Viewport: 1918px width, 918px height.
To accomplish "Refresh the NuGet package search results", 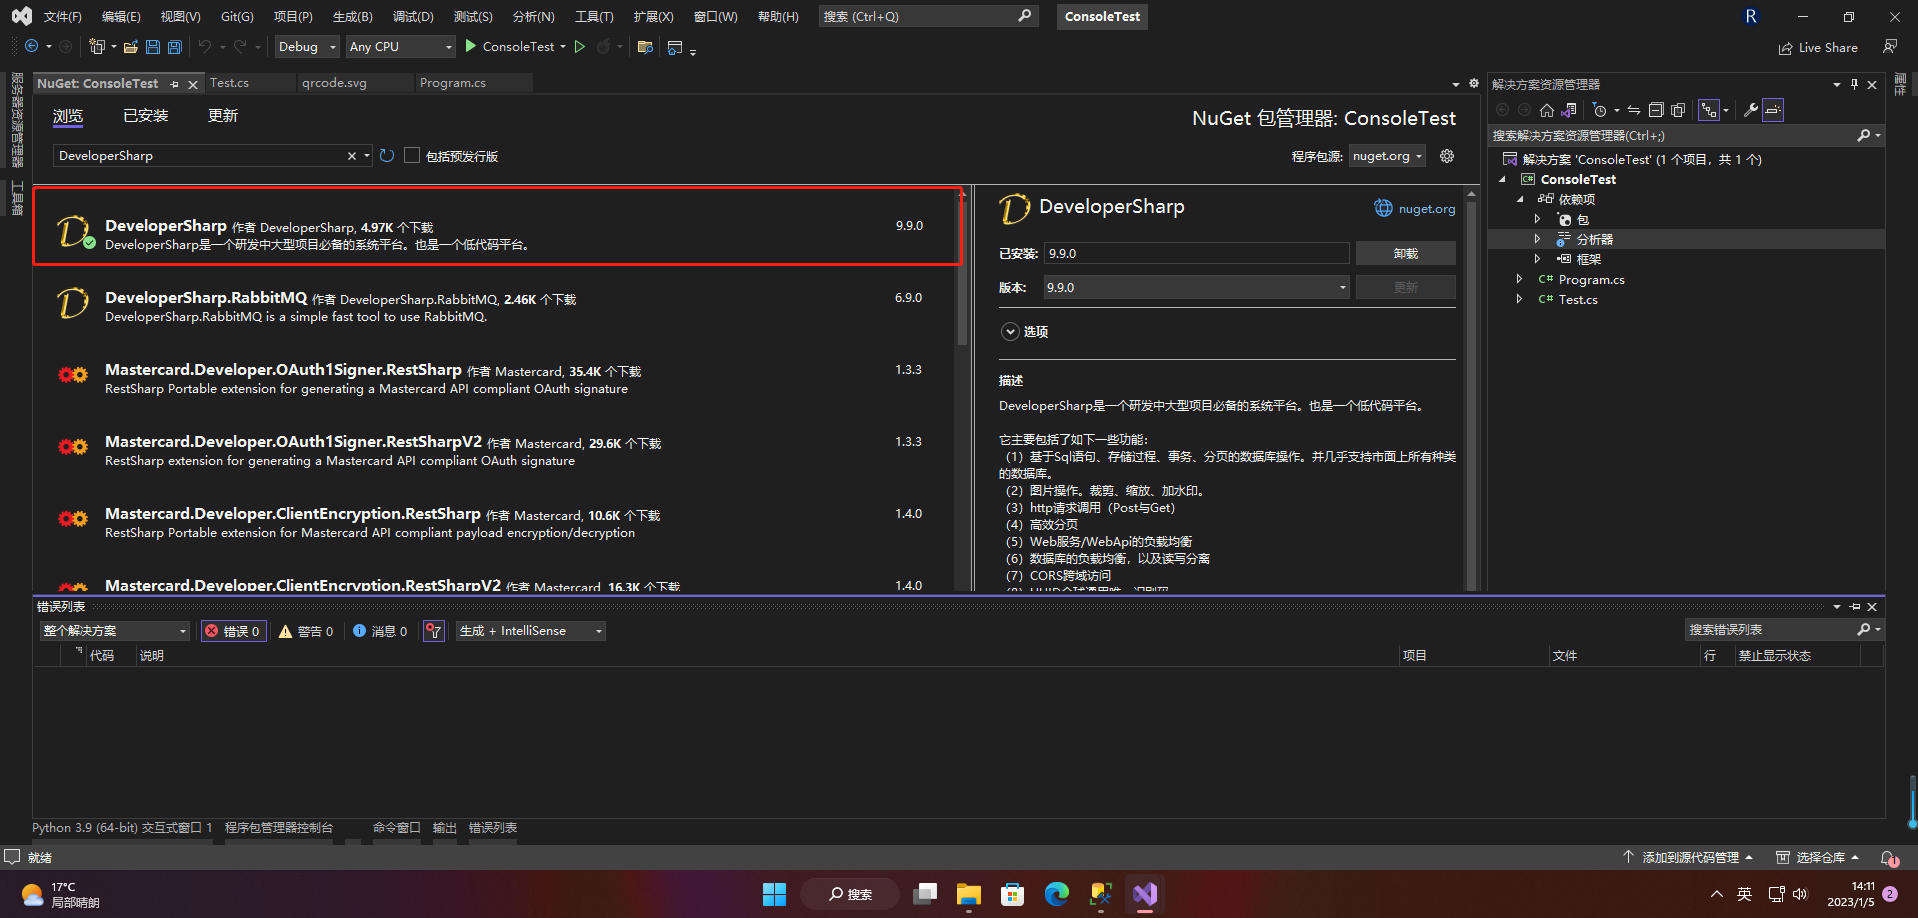I will click(x=387, y=156).
